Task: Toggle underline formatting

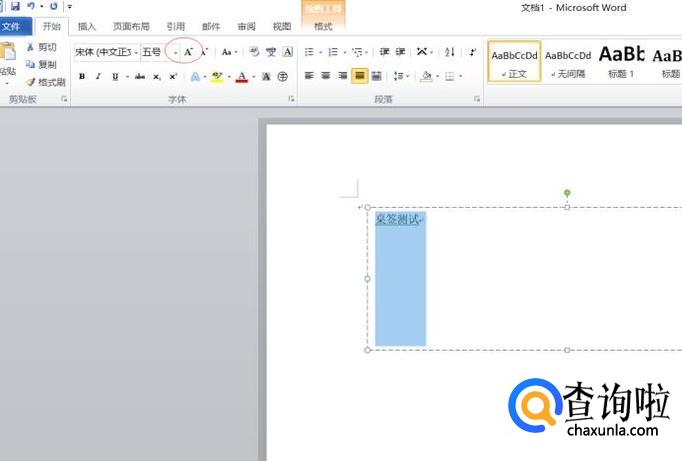Action: (115, 77)
